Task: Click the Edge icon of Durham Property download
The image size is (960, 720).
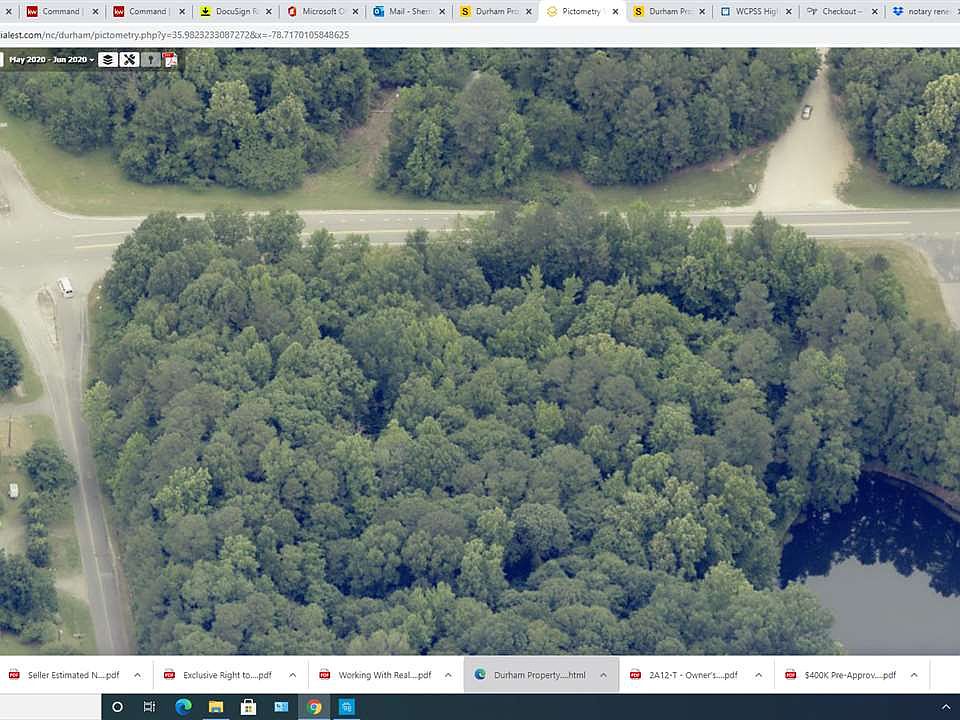Action: 480,675
